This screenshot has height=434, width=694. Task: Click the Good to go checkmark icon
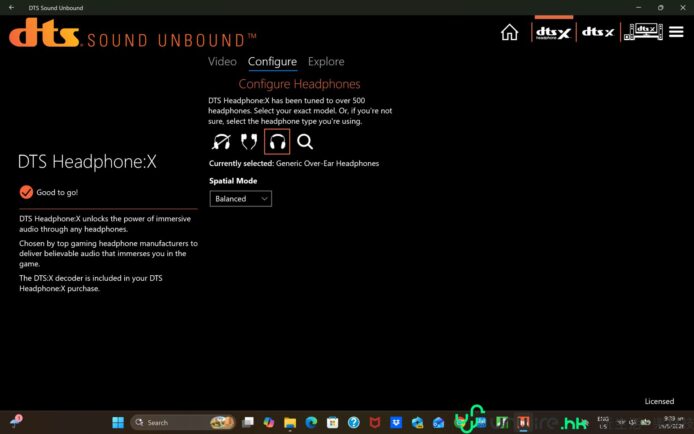point(26,192)
